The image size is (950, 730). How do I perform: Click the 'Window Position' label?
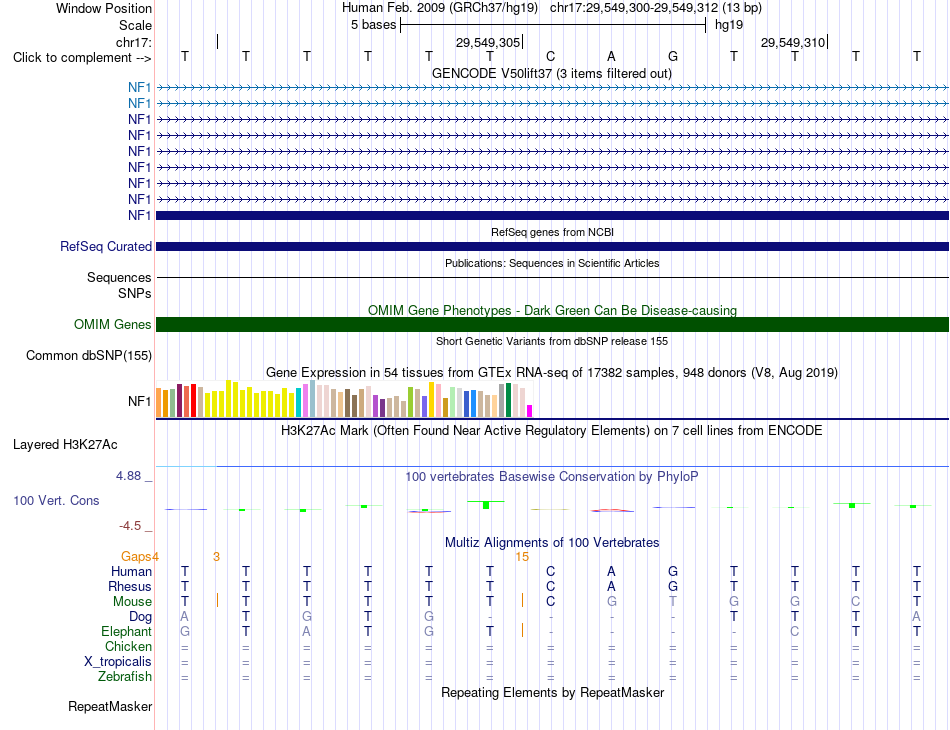tap(104, 8)
